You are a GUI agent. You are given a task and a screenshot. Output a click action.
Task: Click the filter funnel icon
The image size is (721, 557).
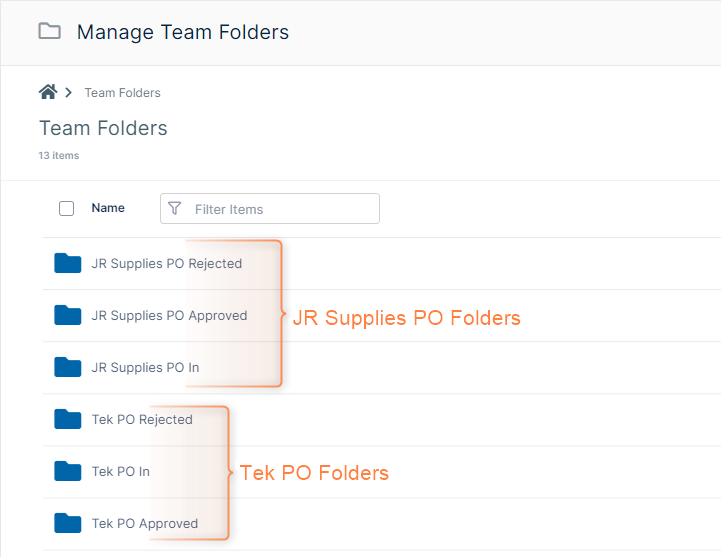pos(175,209)
